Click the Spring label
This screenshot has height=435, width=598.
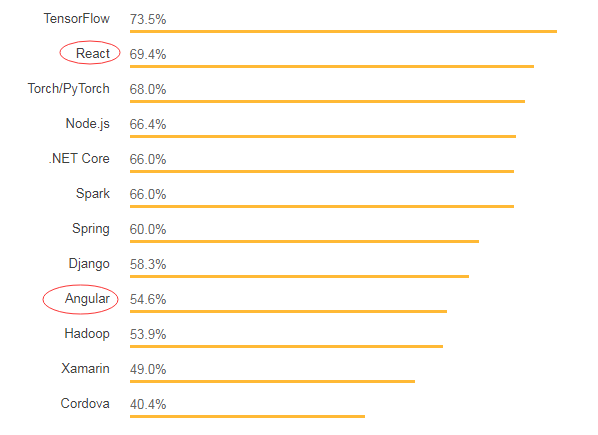pos(91,229)
